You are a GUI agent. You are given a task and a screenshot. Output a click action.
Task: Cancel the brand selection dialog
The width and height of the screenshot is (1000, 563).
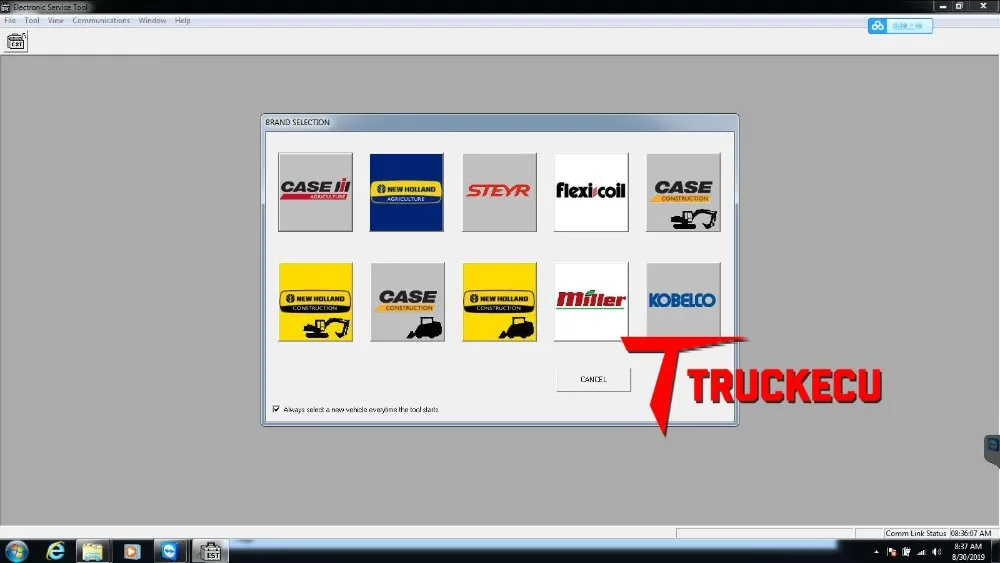[x=593, y=379]
